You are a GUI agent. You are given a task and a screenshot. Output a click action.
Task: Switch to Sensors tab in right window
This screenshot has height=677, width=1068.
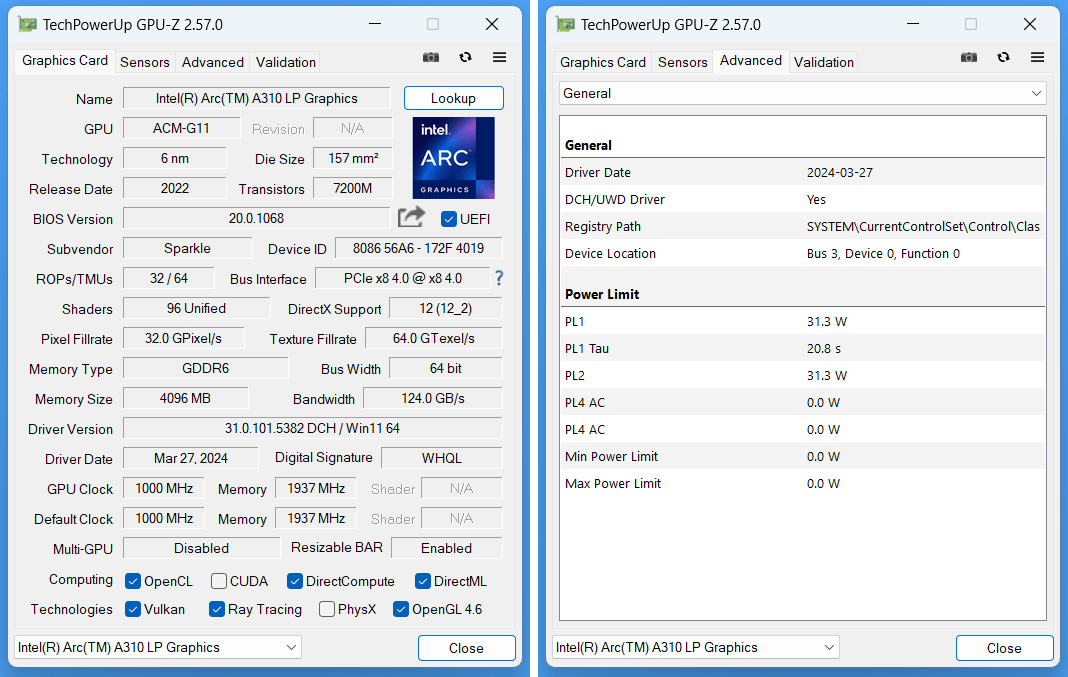[682, 62]
